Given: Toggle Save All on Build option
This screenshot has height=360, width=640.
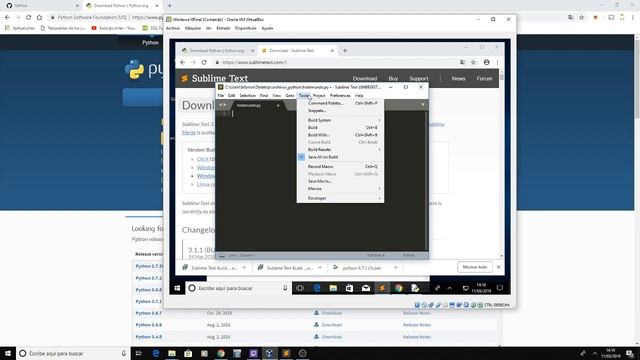Looking at the screenshot, I should 340,157.
